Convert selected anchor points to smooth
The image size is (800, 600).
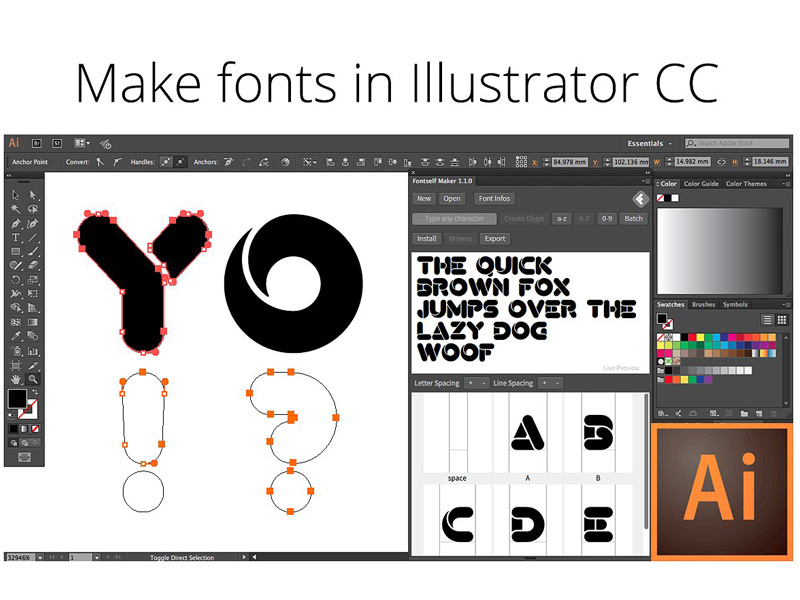point(117,162)
